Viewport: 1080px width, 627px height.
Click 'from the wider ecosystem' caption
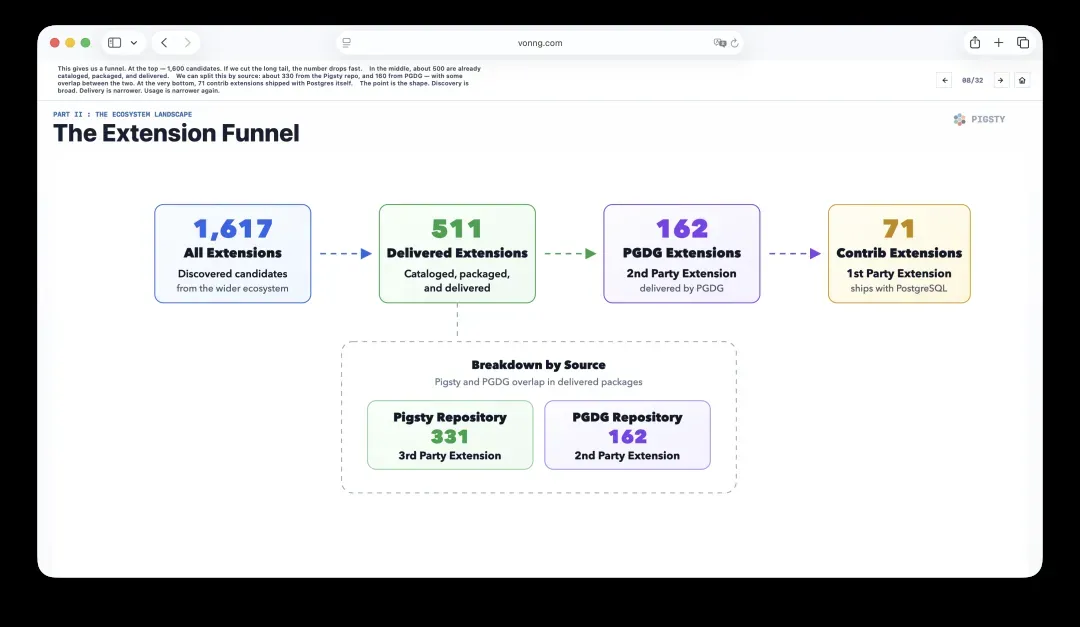[233, 289]
